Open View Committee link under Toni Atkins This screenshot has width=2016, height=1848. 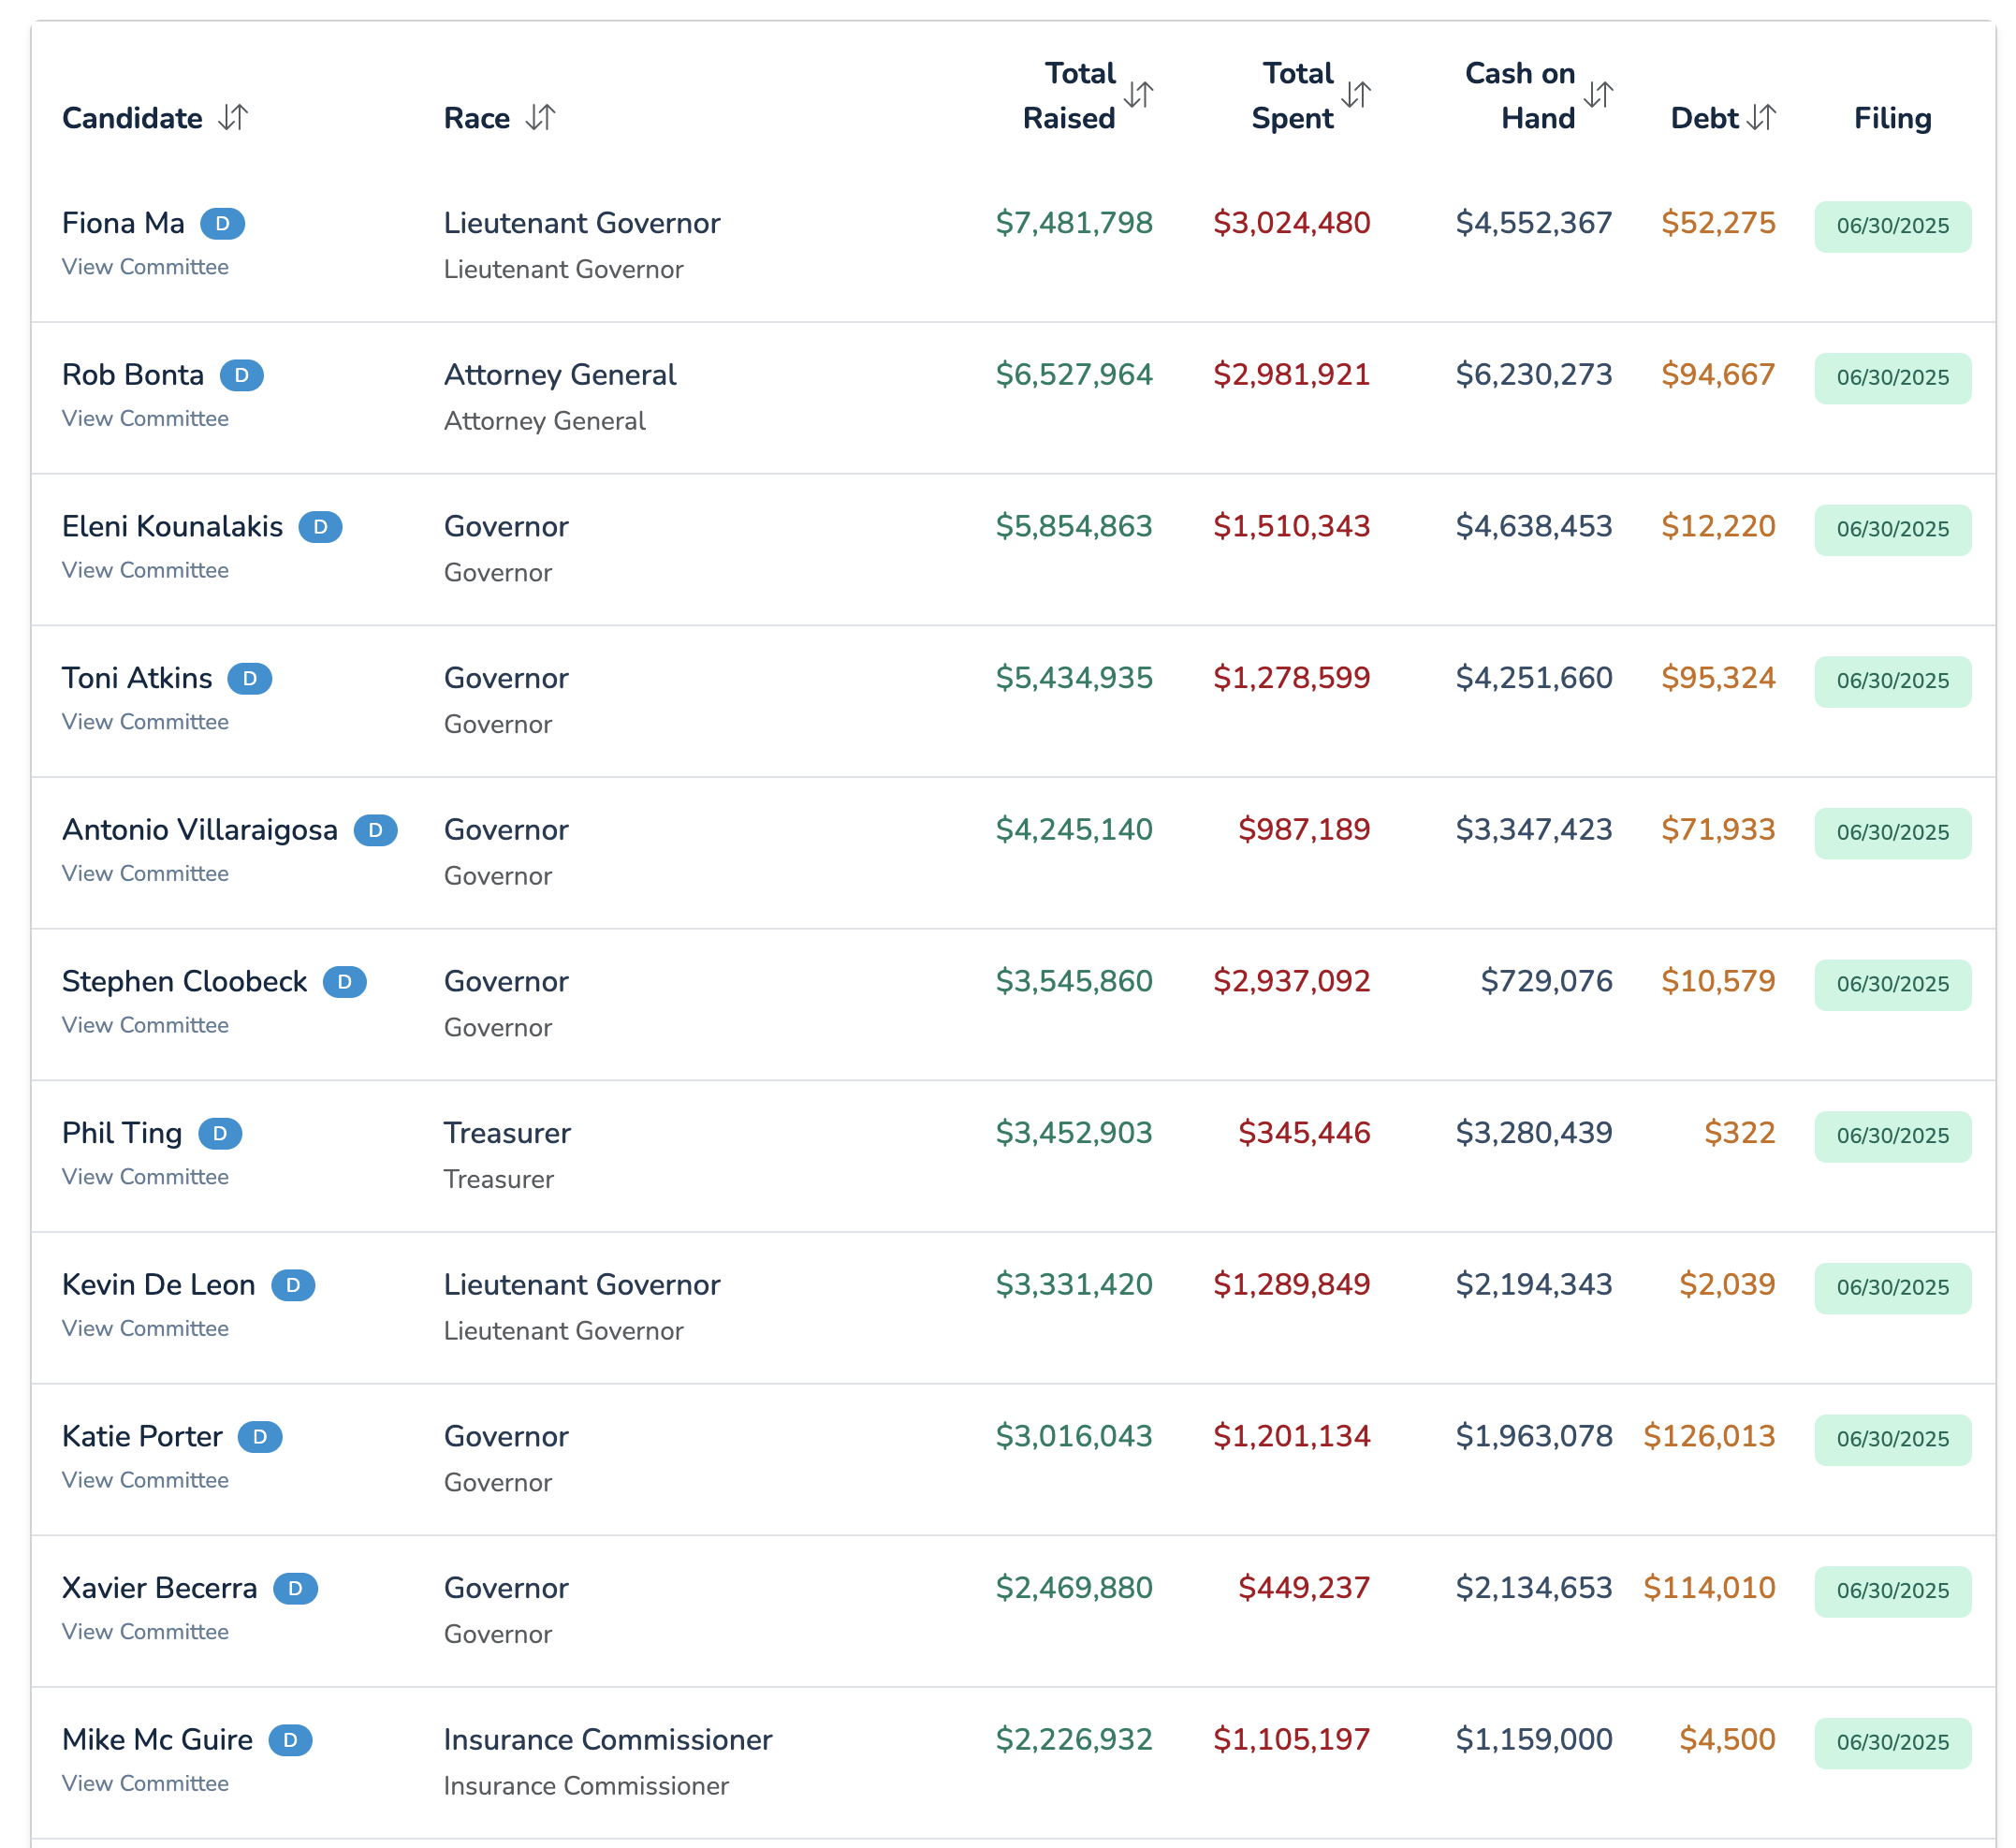(145, 722)
